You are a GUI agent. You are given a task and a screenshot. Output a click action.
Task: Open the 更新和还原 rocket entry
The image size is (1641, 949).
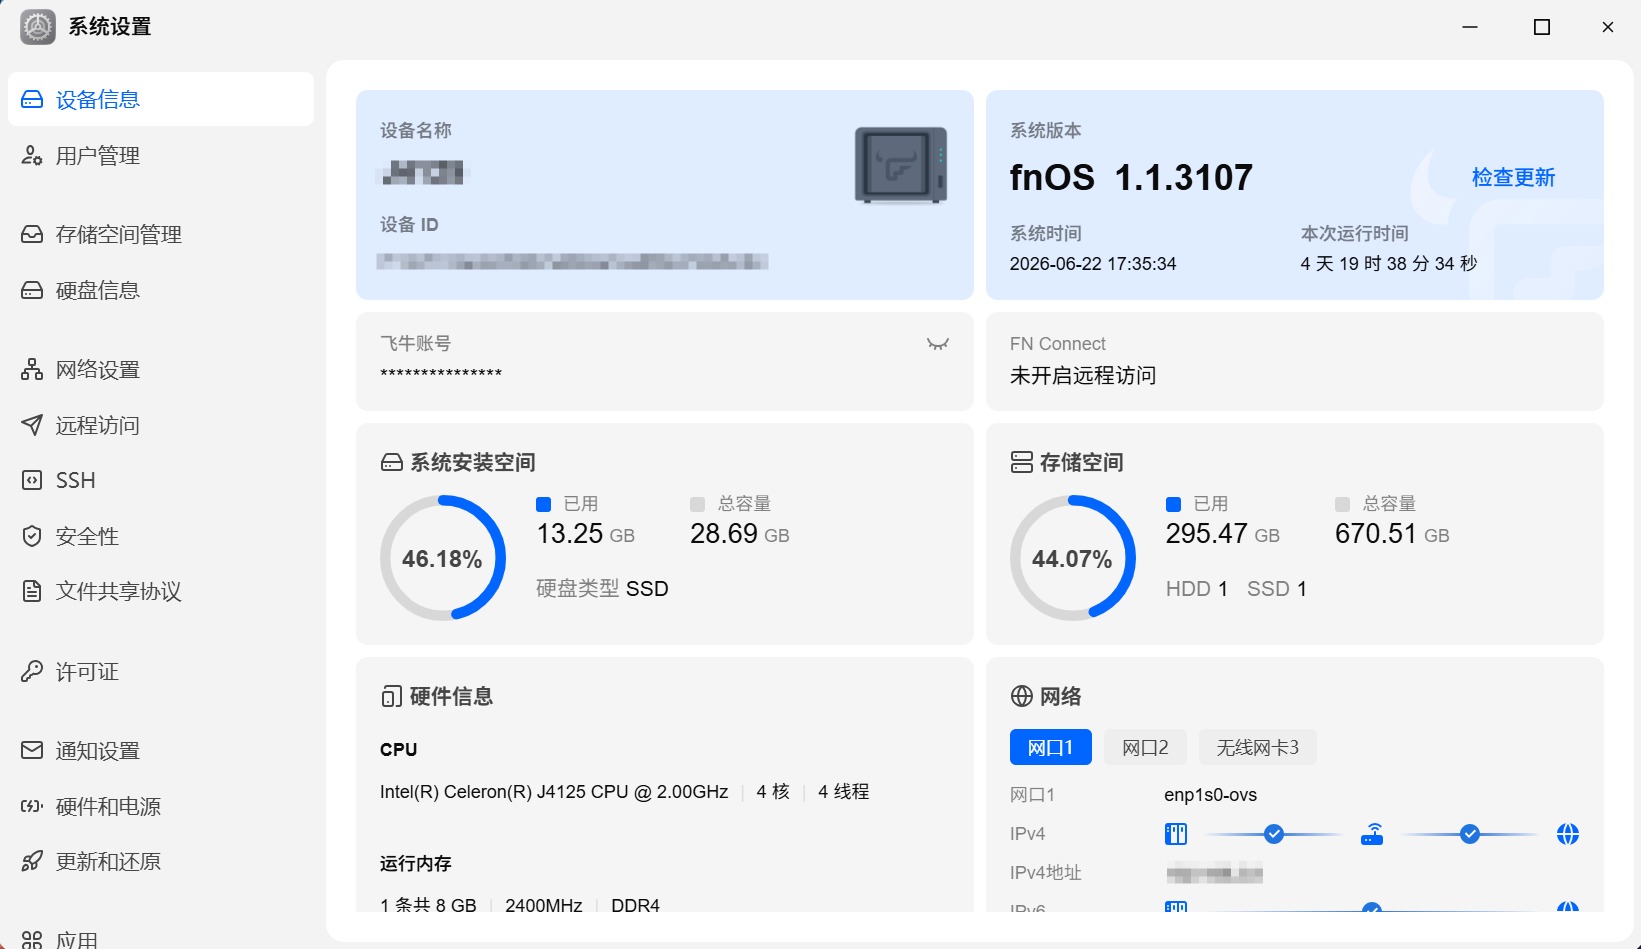(160, 862)
